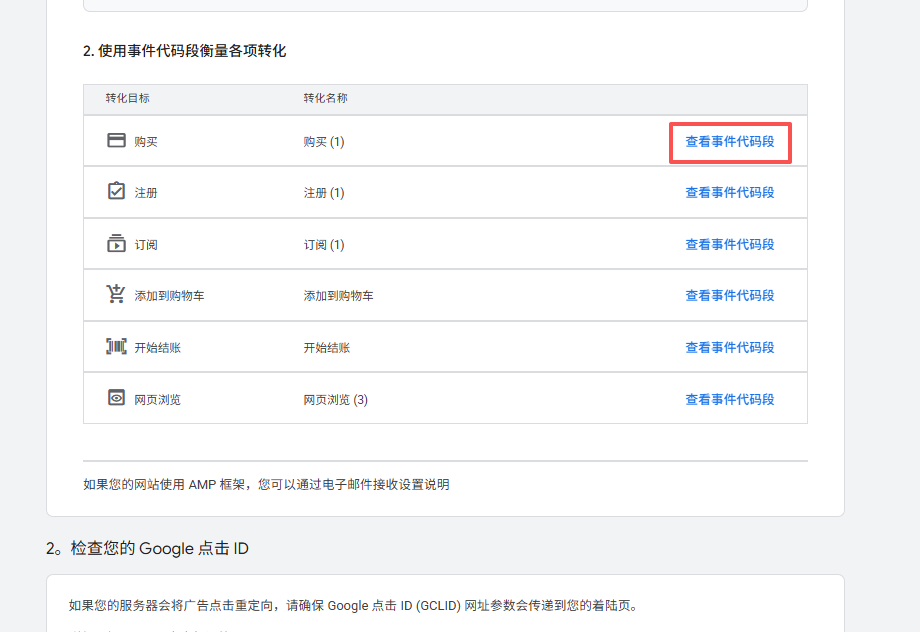View the event snippet for 添加到购物车
The height and width of the screenshot is (632, 920).
729,296
